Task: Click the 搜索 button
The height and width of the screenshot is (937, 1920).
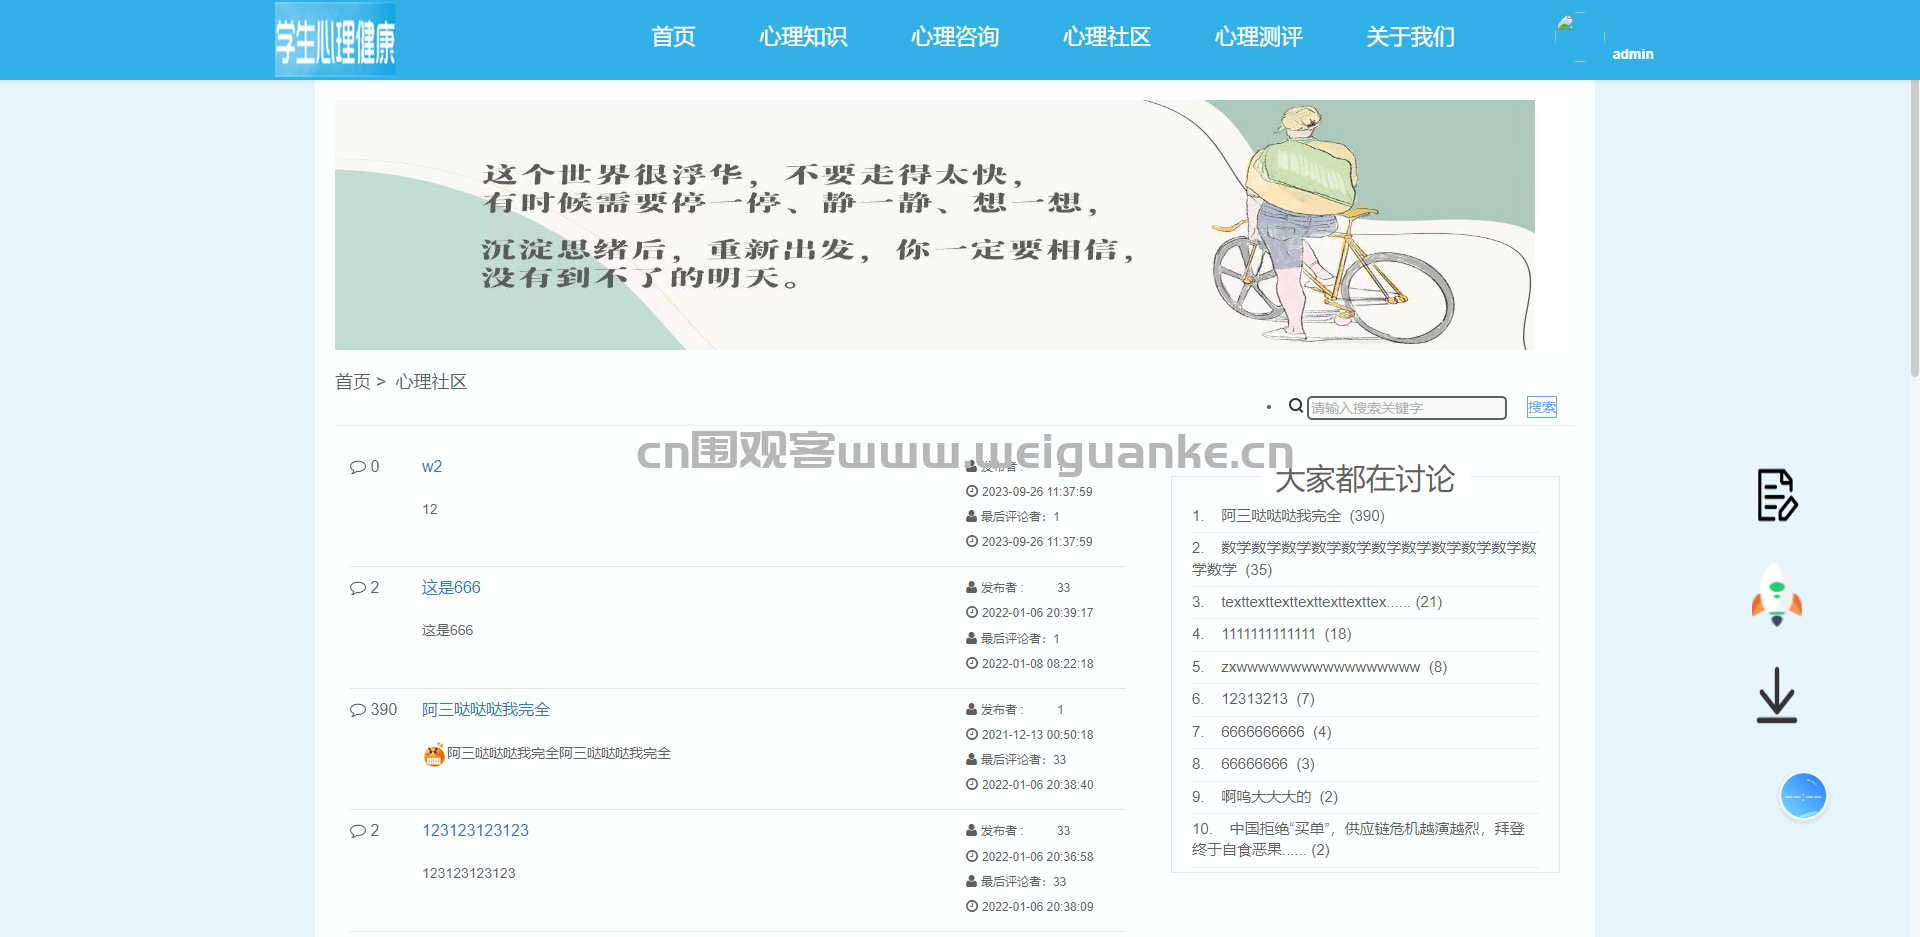Action: click(x=1542, y=407)
